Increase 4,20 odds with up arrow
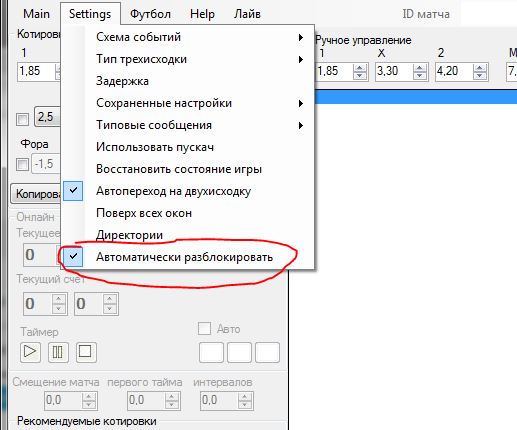This screenshot has height=430, width=517. pyautogui.click(x=480, y=68)
